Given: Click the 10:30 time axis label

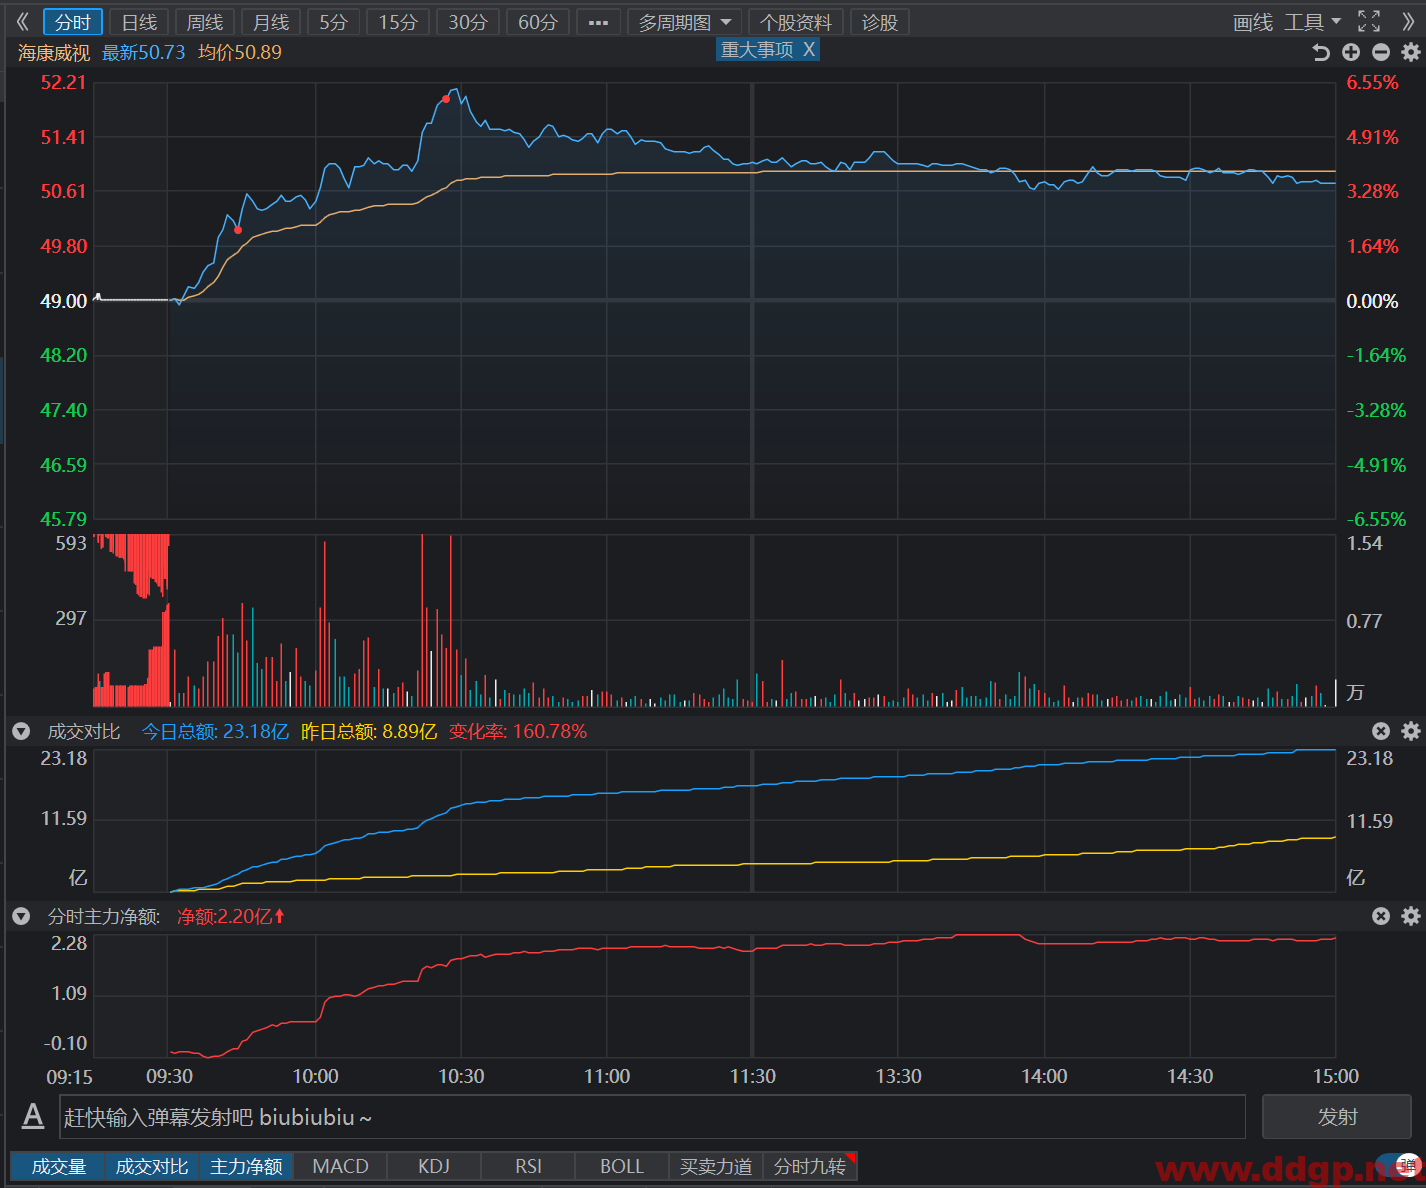Looking at the screenshot, I should (x=461, y=1076).
